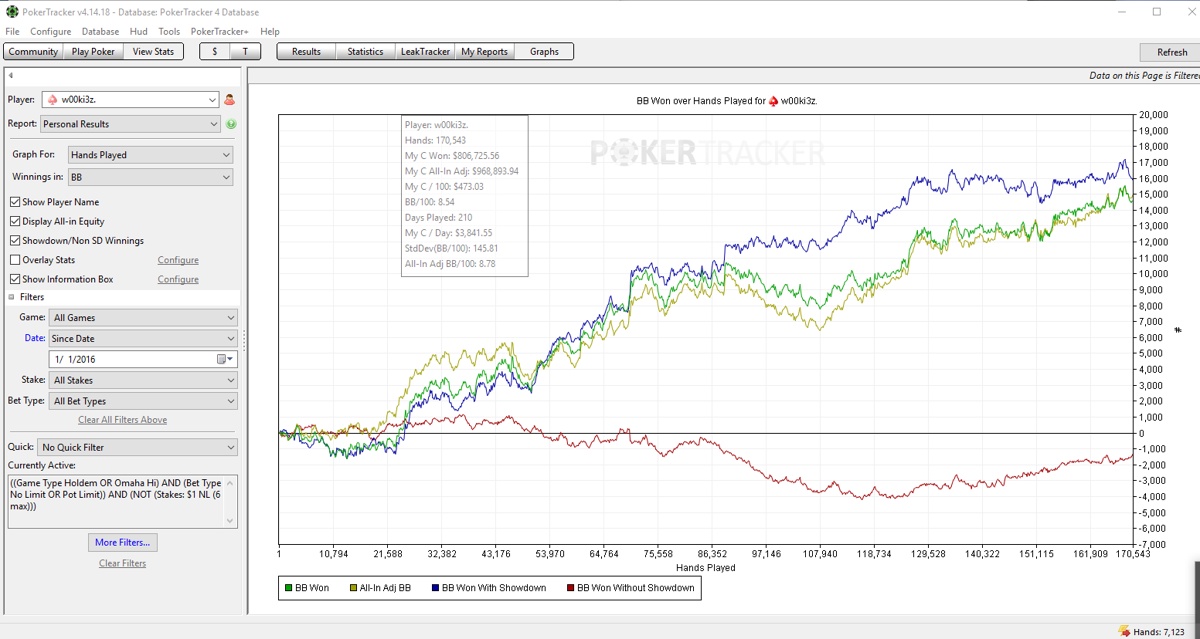Switch to the LeakTracker tab
The width and height of the screenshot is (1200, 639).
tap(425, 51)
